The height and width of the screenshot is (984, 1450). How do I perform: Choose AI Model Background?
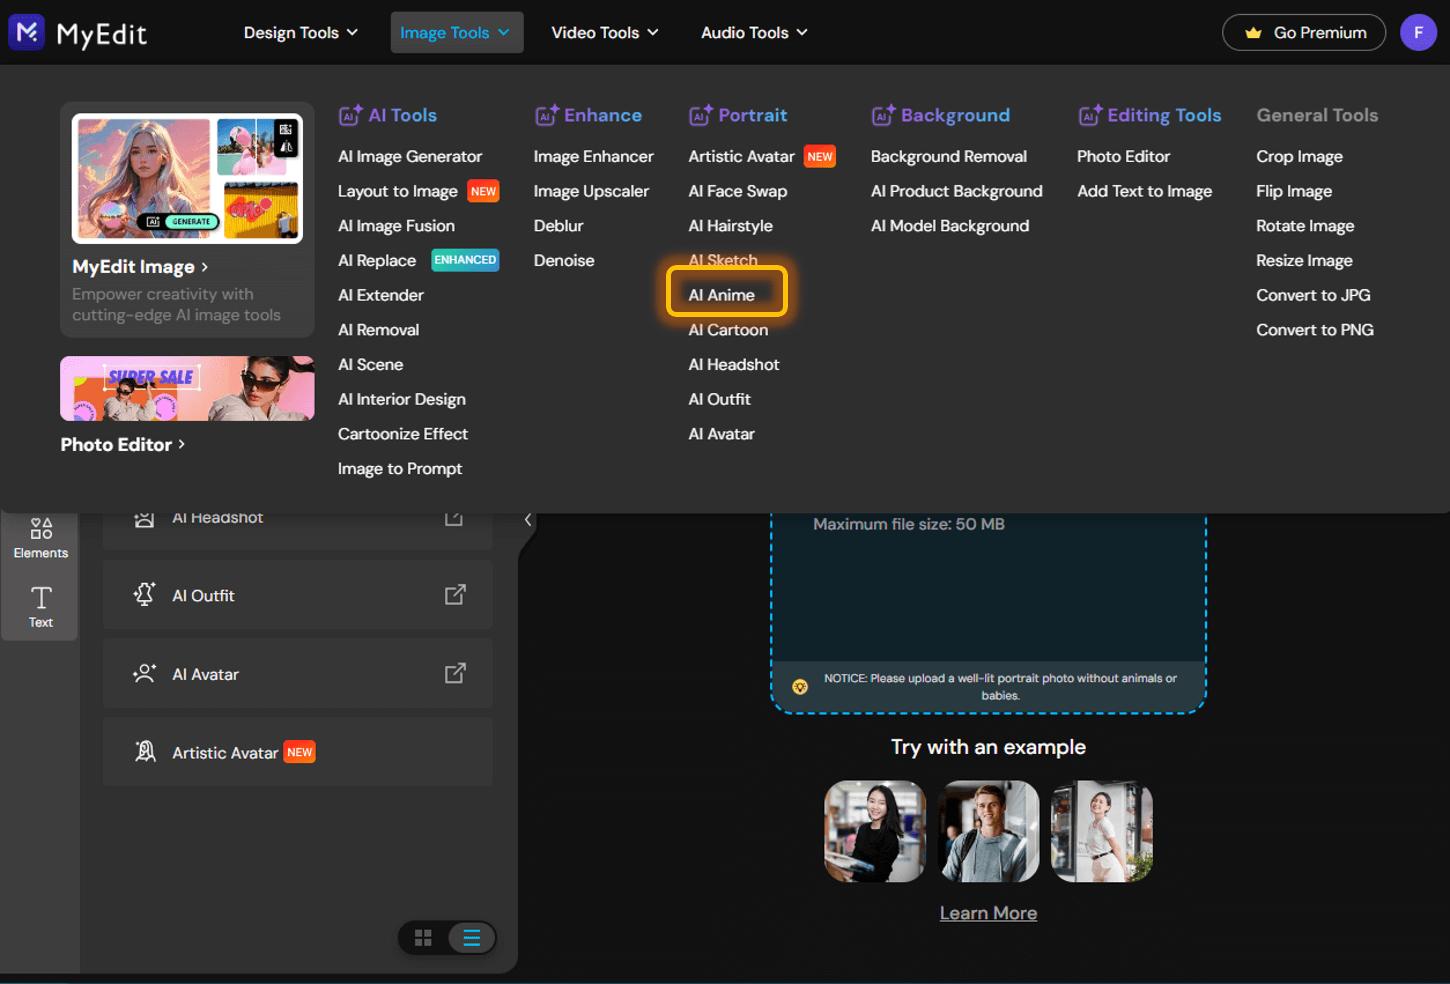950,226
